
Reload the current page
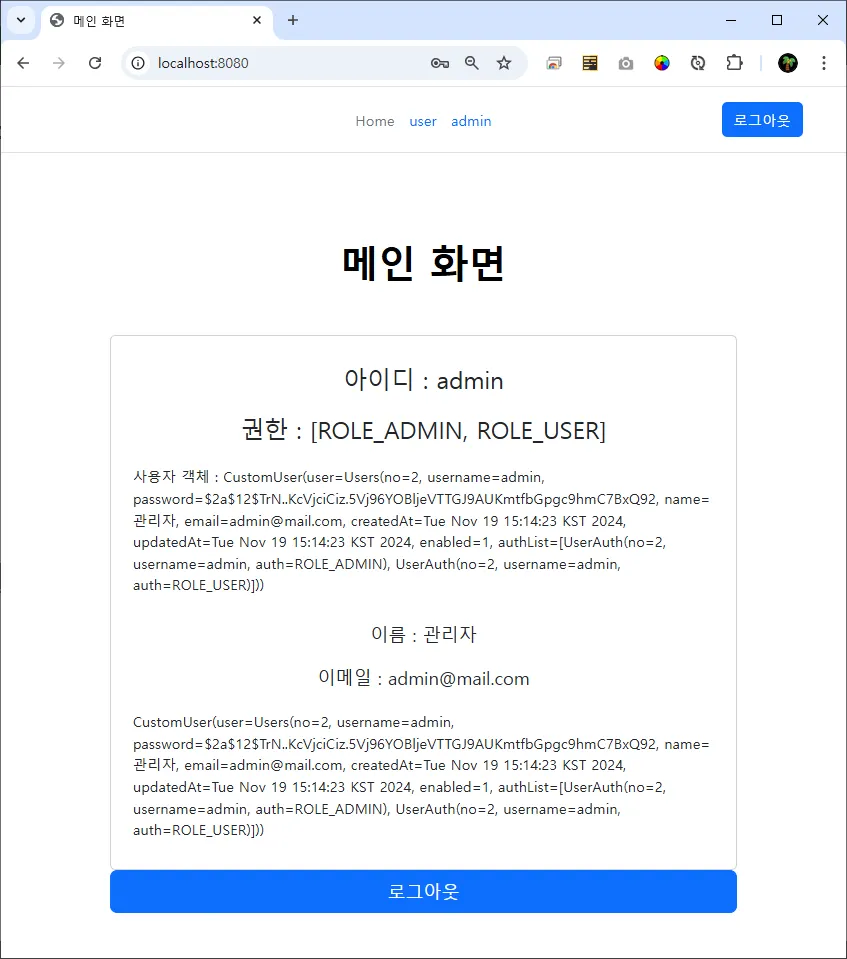(95, 63)
